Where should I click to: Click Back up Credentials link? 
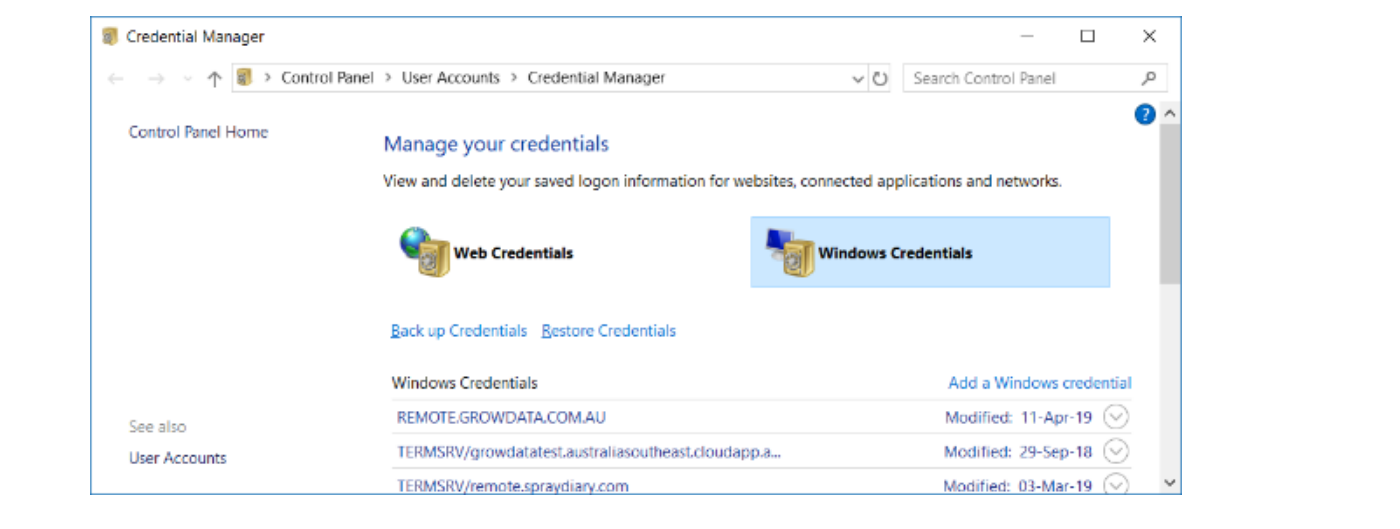[459, 331]
